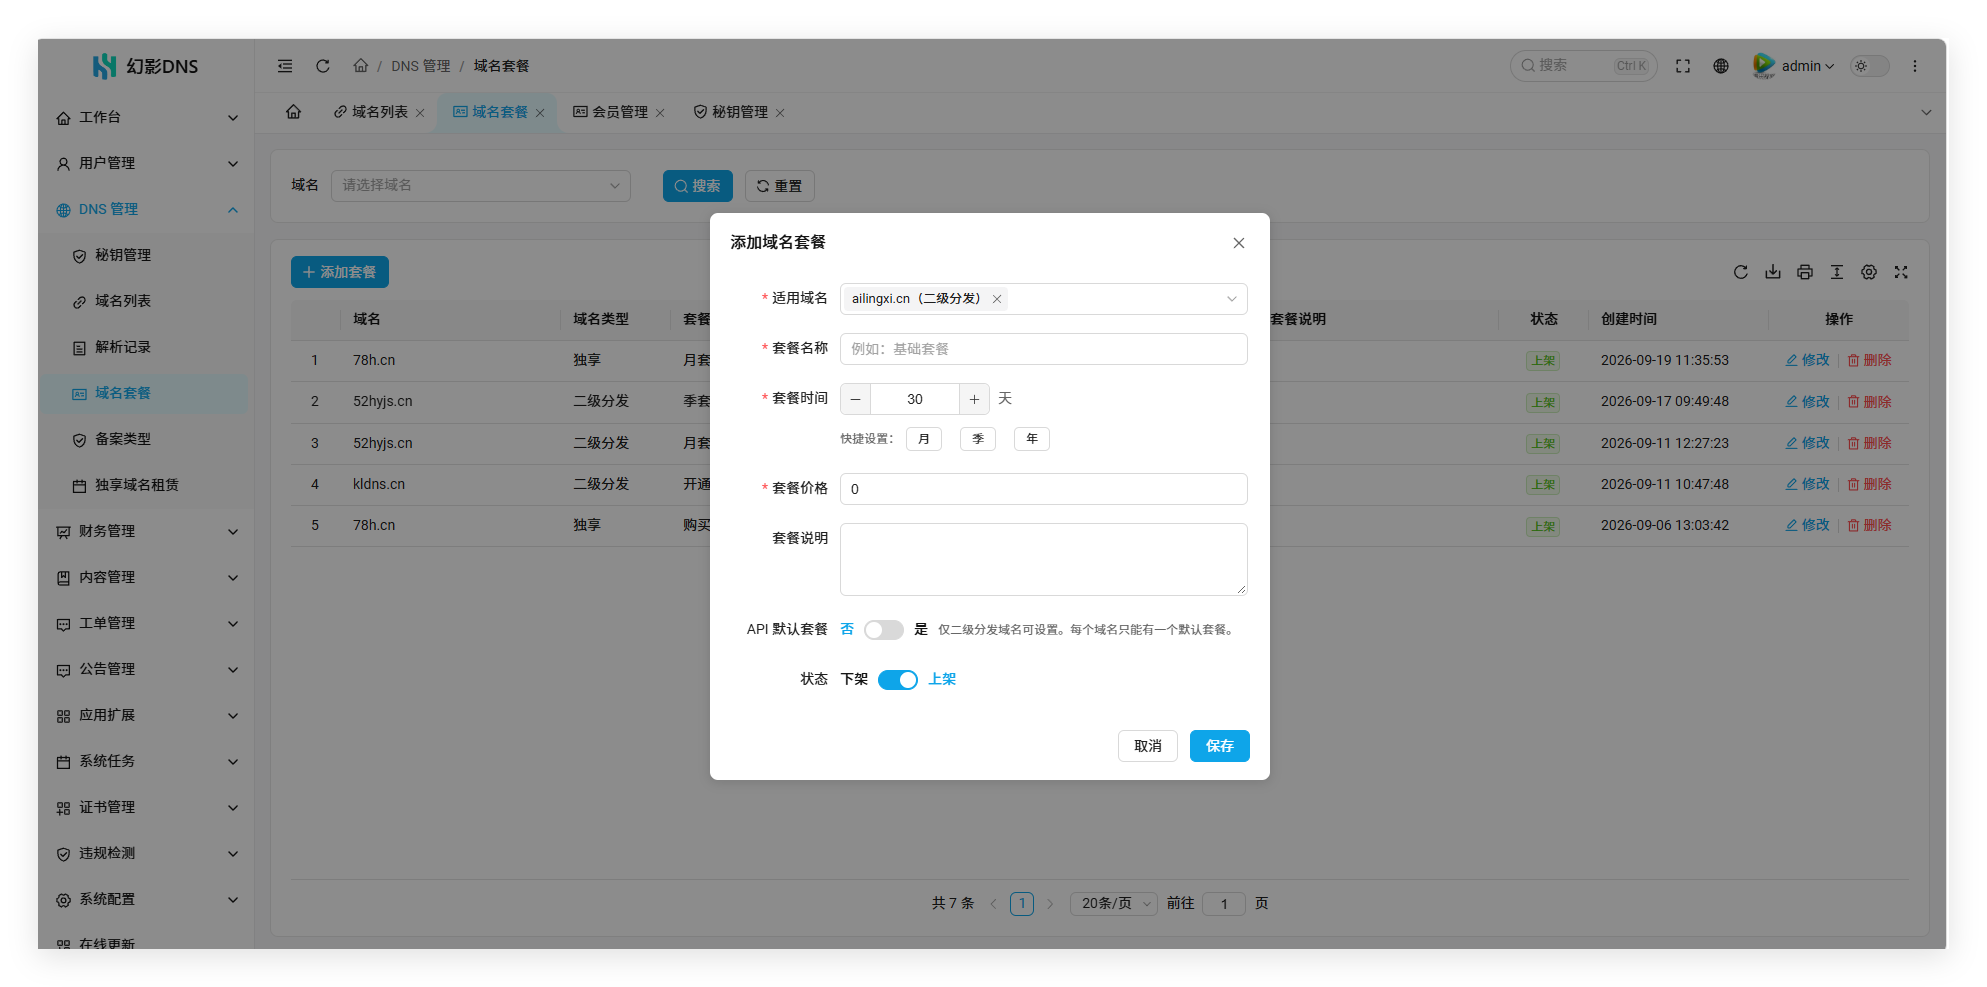The height and width of the screenshot is (987, 1987).
Task: Expand the table to fullscreen icon
Action: click(x=1901, y=272)
